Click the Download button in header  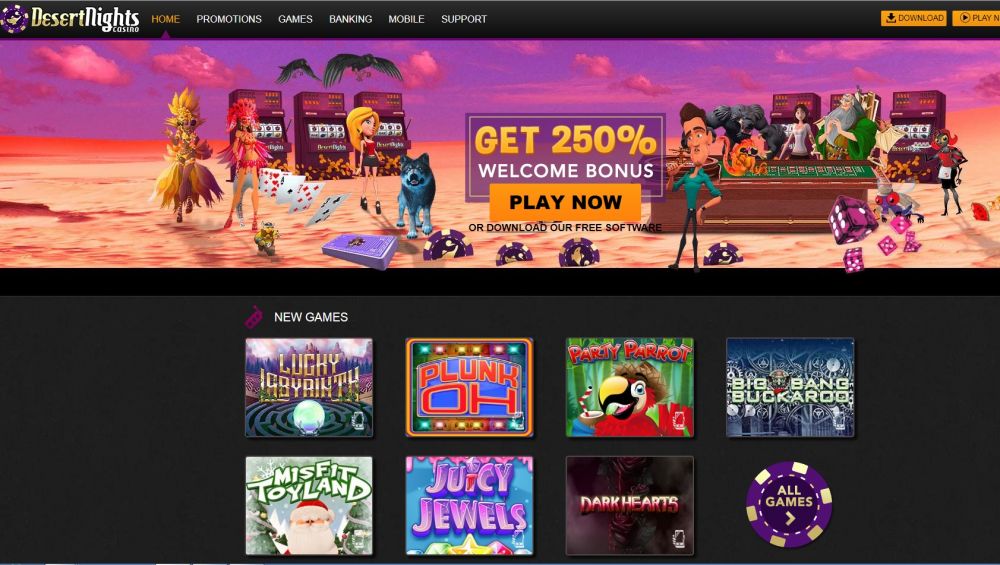(914, 18)
